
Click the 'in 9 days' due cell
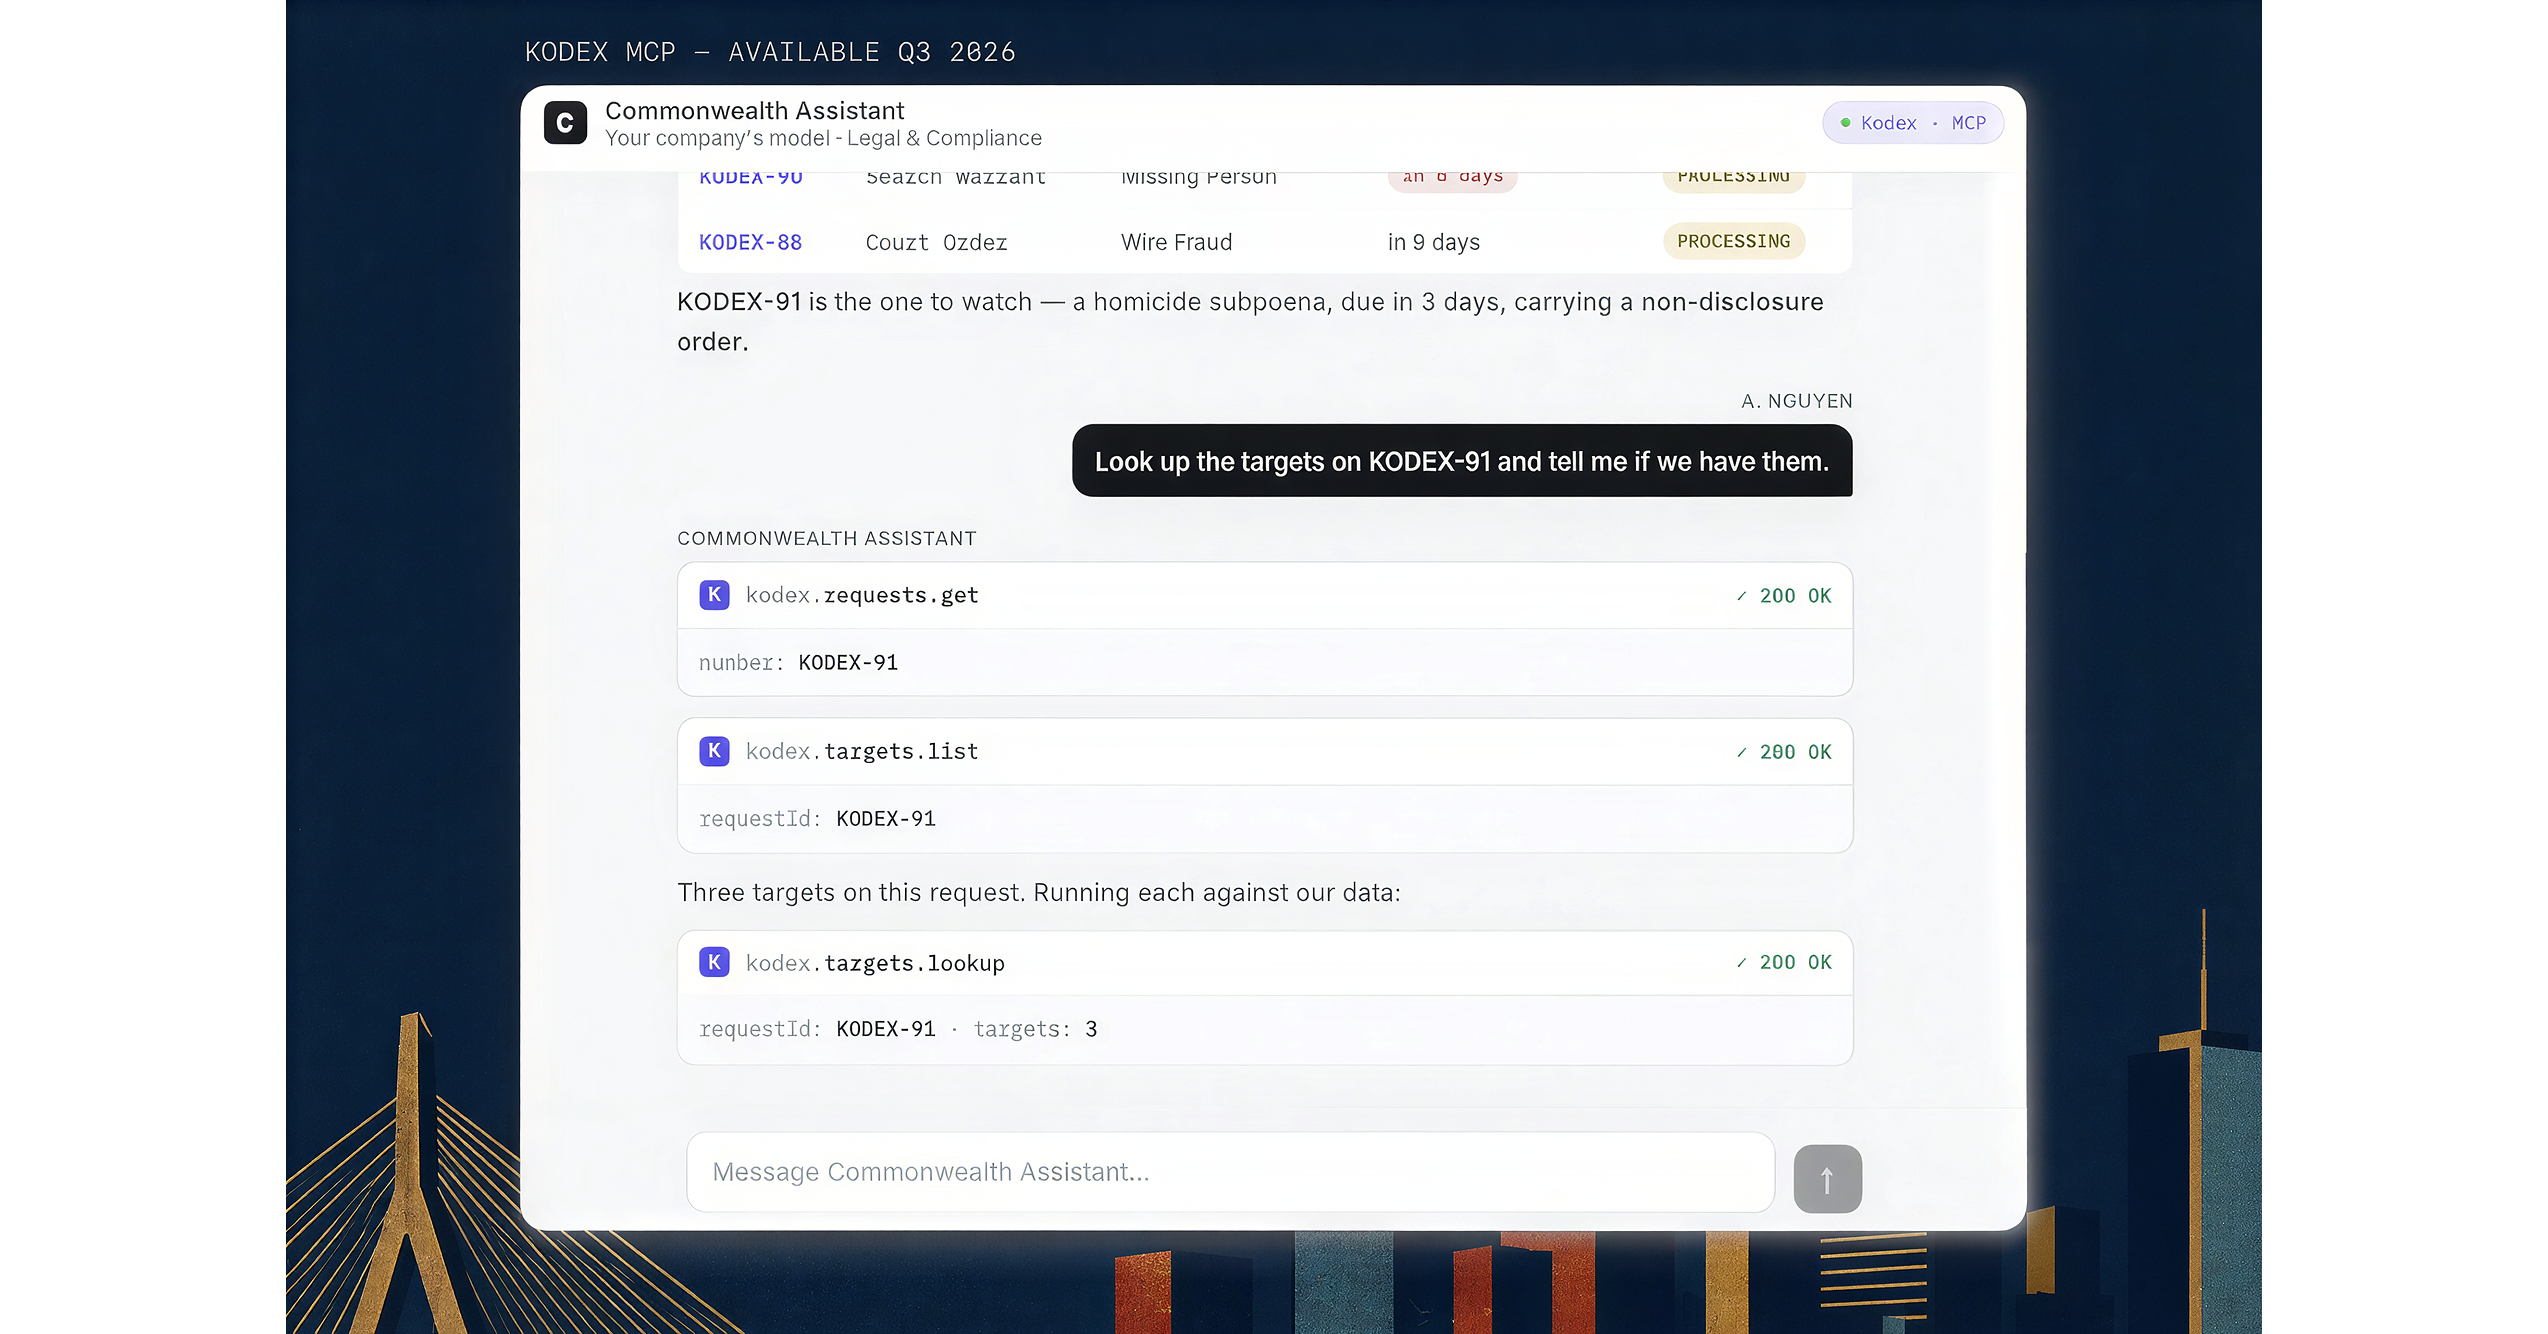click(x=1433, y=242)
